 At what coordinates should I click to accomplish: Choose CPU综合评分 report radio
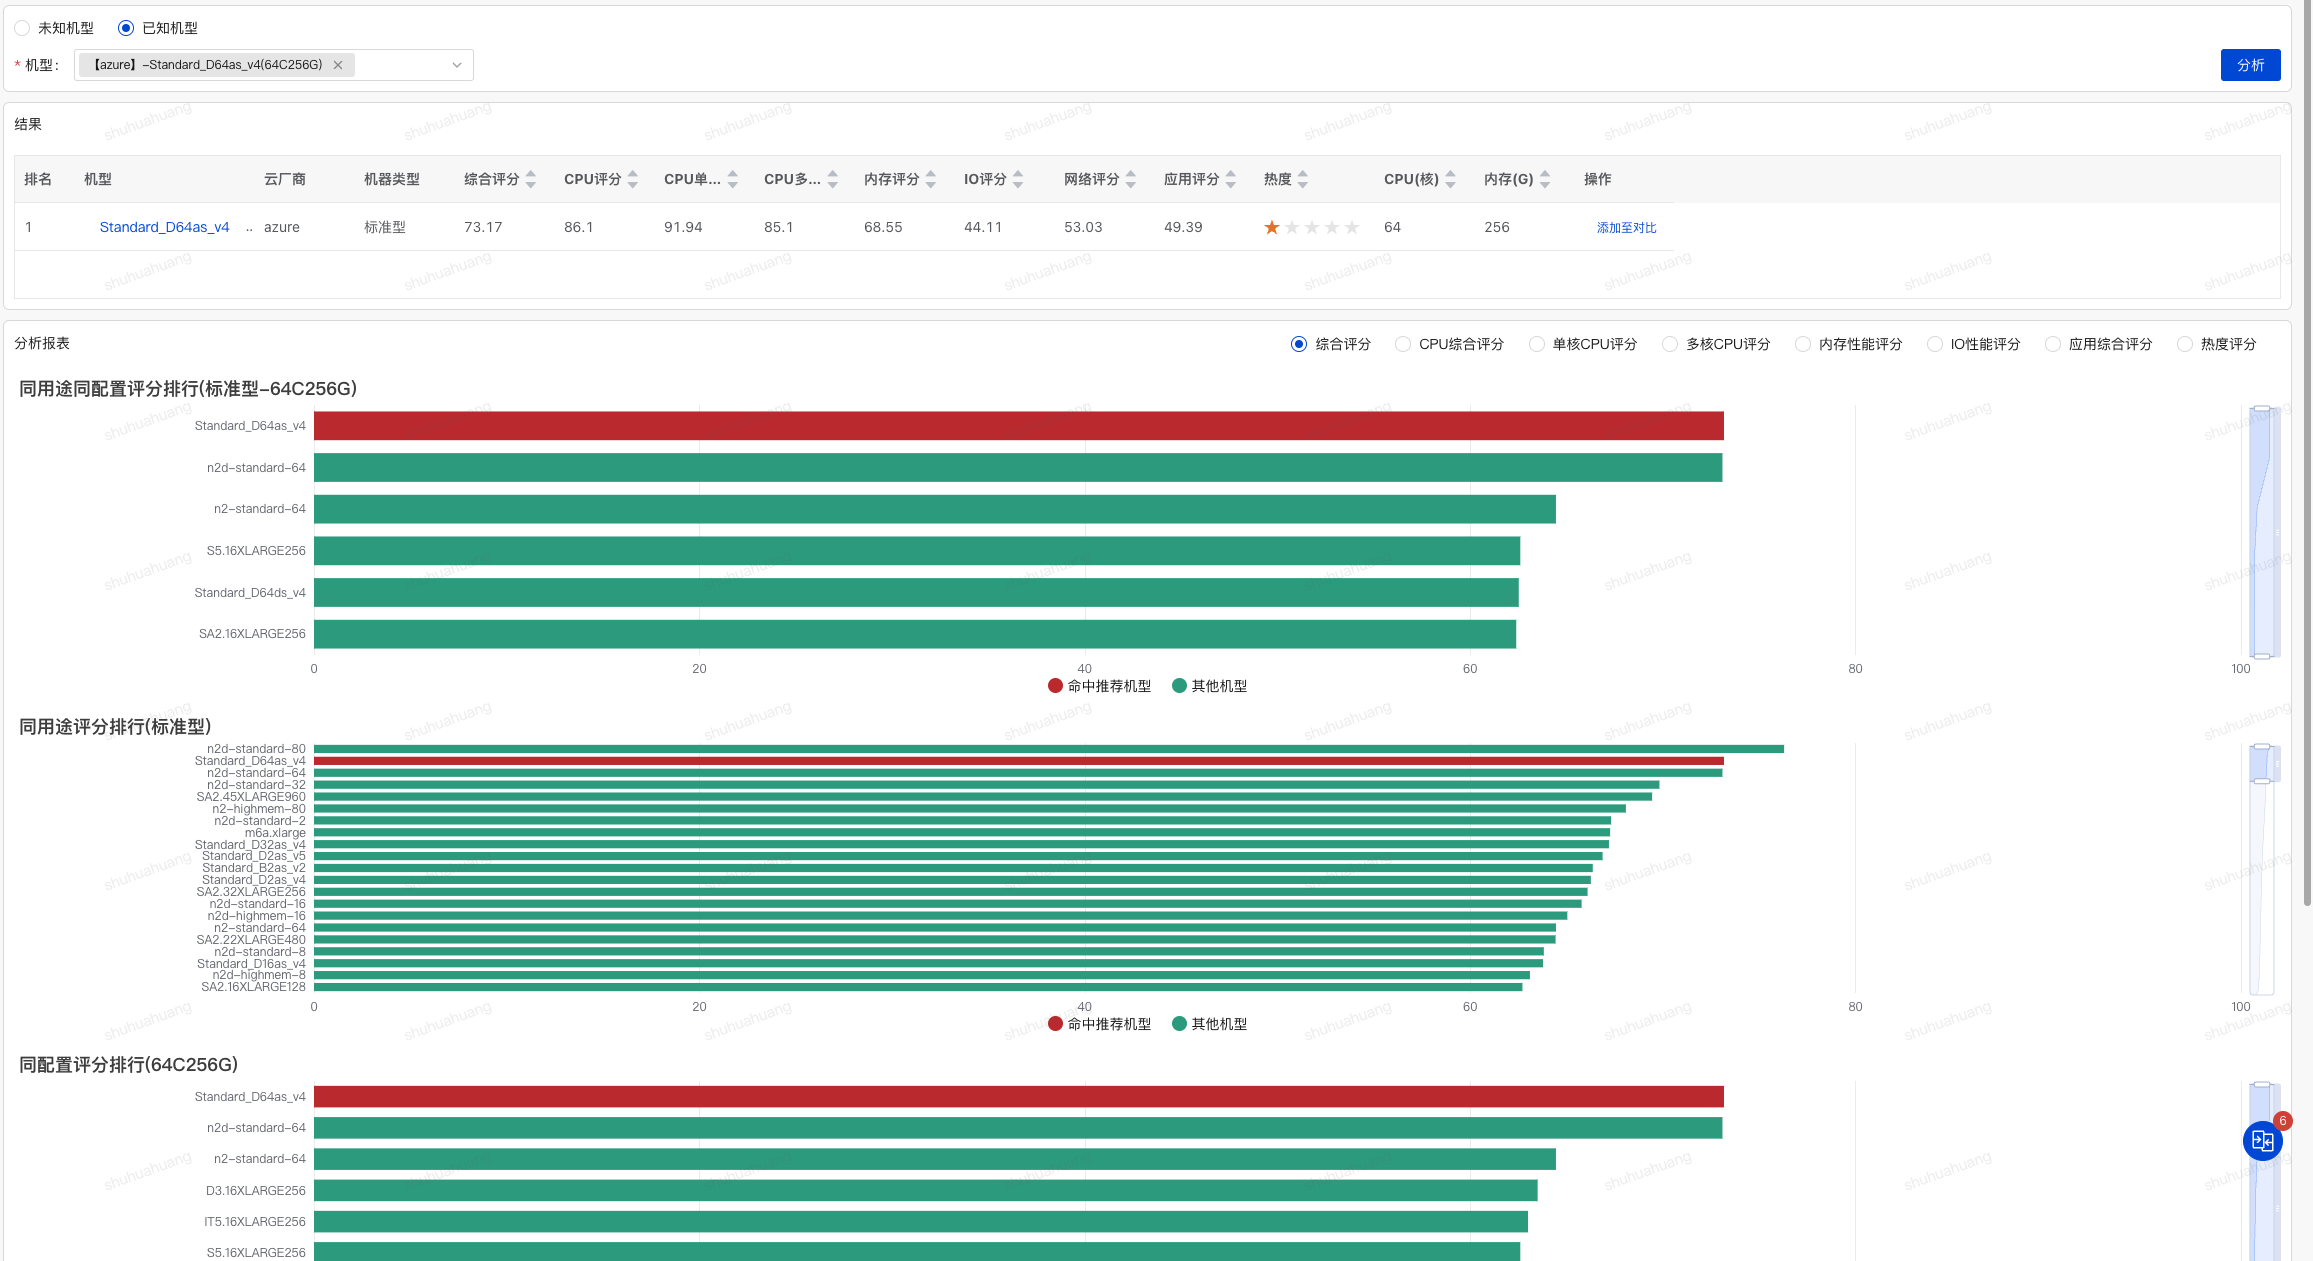click(1403, 344)
